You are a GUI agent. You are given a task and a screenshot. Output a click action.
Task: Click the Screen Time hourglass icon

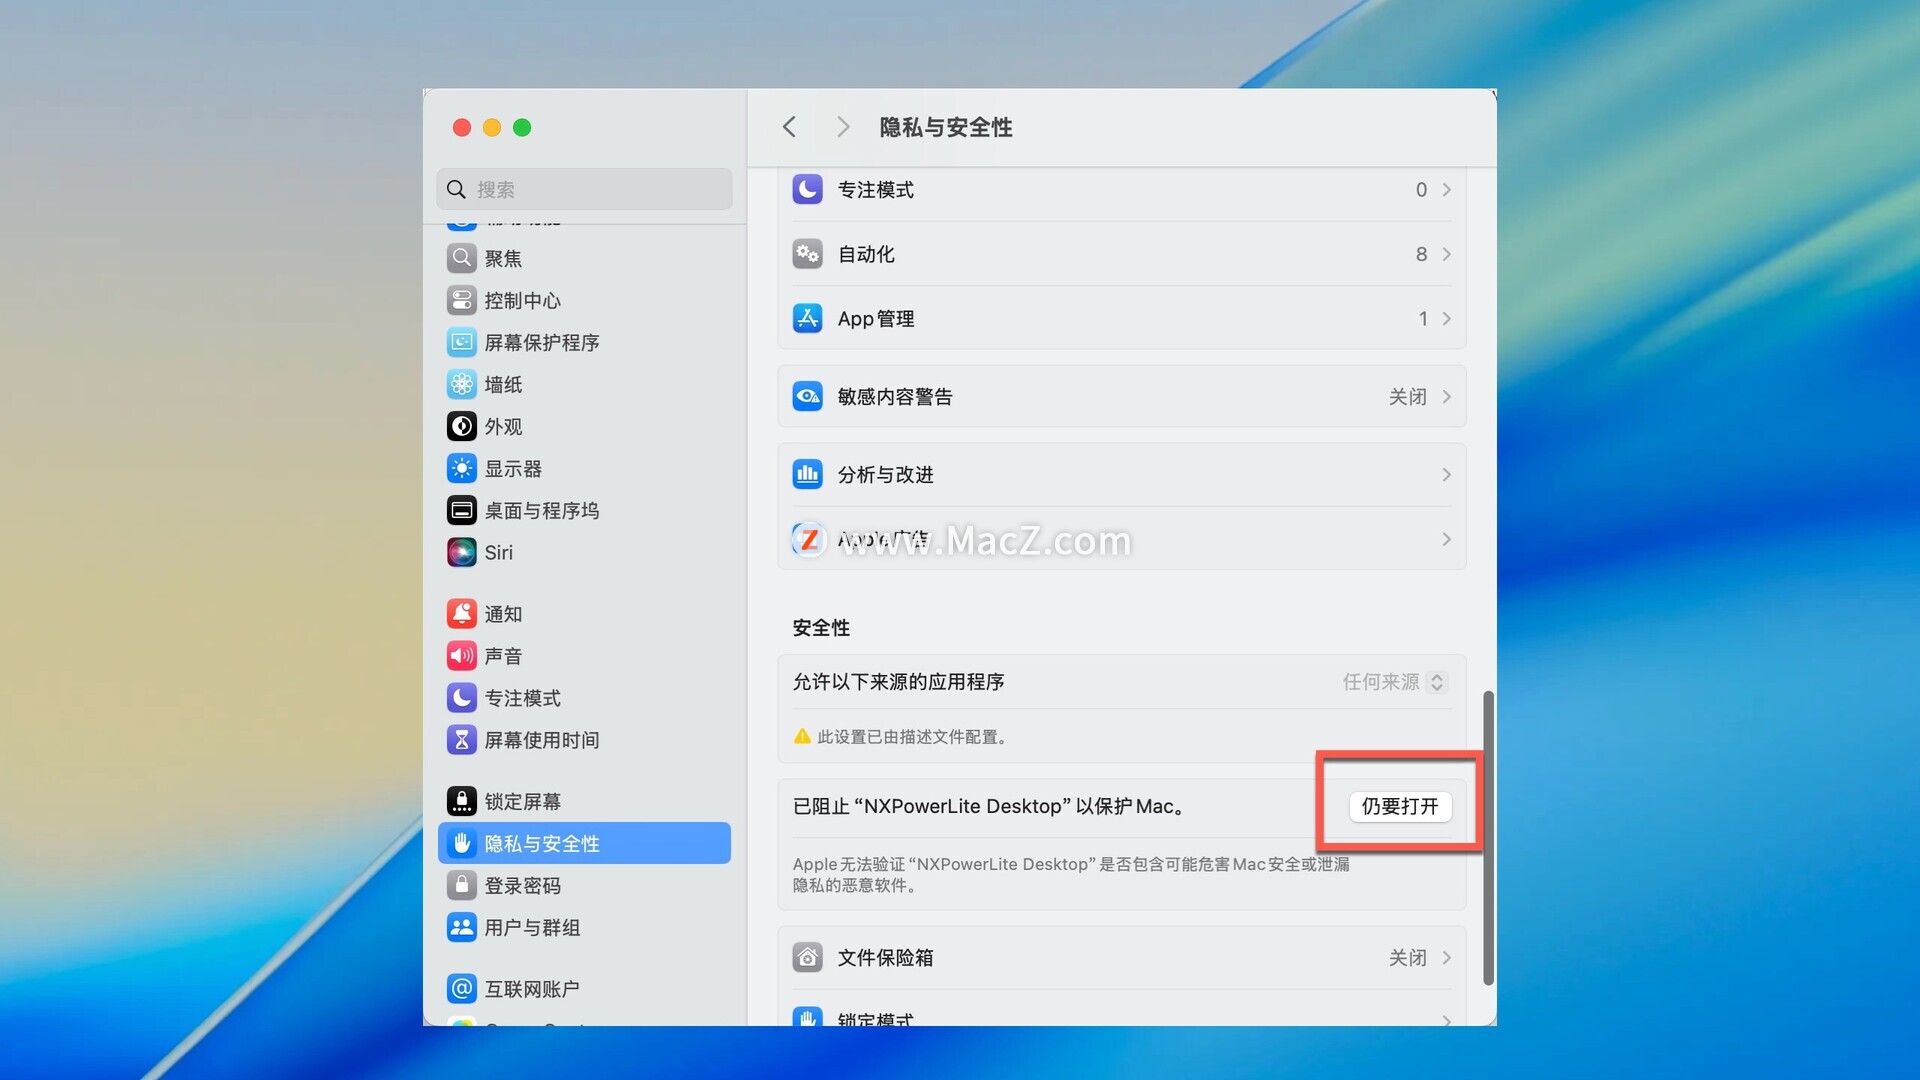click(461, 740)
